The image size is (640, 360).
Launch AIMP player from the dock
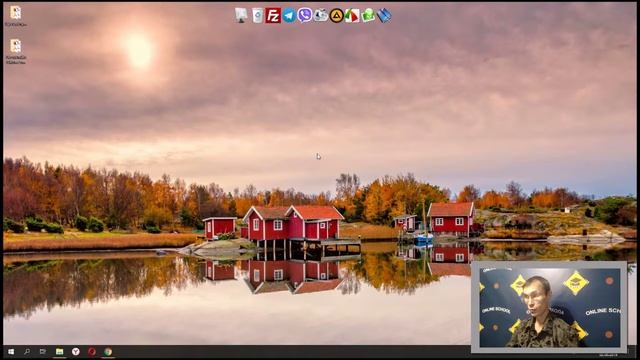coord(336,16)
